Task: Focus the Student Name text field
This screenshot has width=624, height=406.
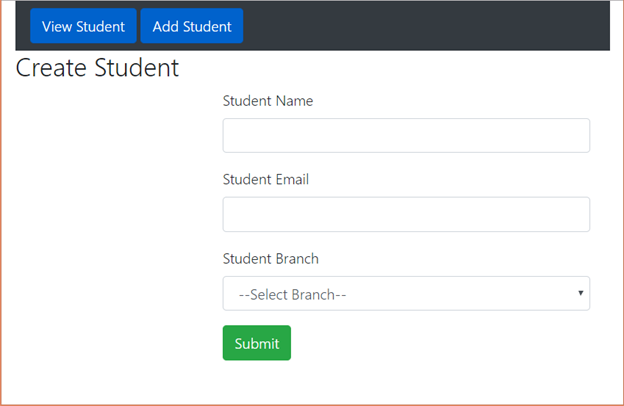Action: (406, 136)
